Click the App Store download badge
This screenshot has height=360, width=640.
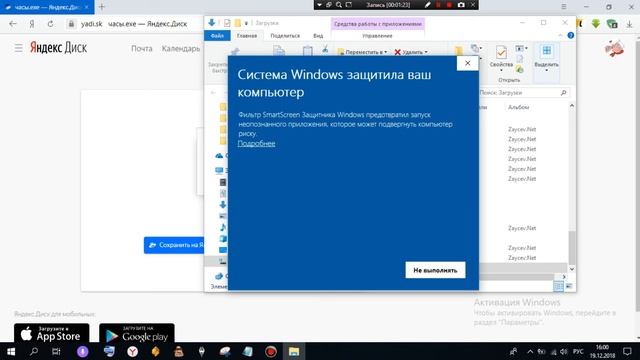(51, 333)
